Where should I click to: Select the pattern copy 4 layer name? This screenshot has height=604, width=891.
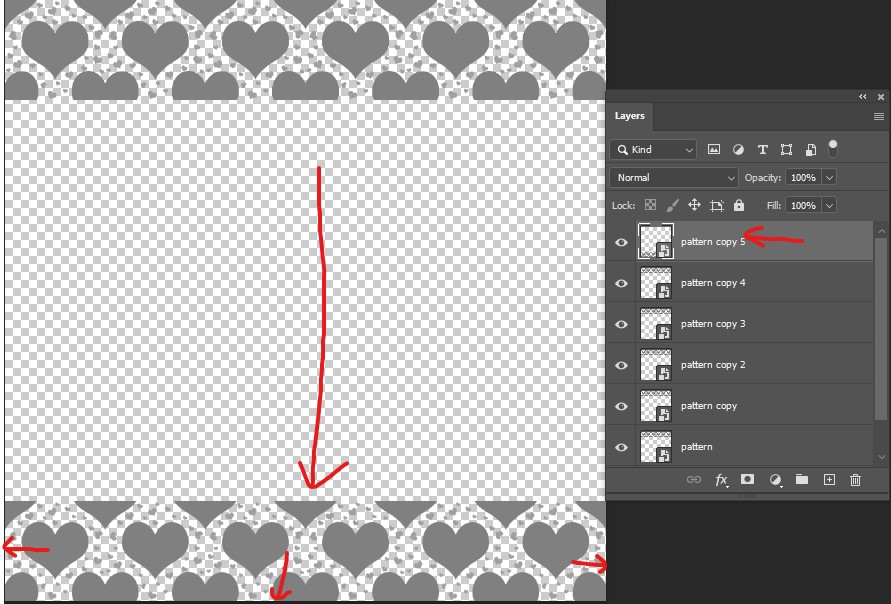tap(713, 283)
